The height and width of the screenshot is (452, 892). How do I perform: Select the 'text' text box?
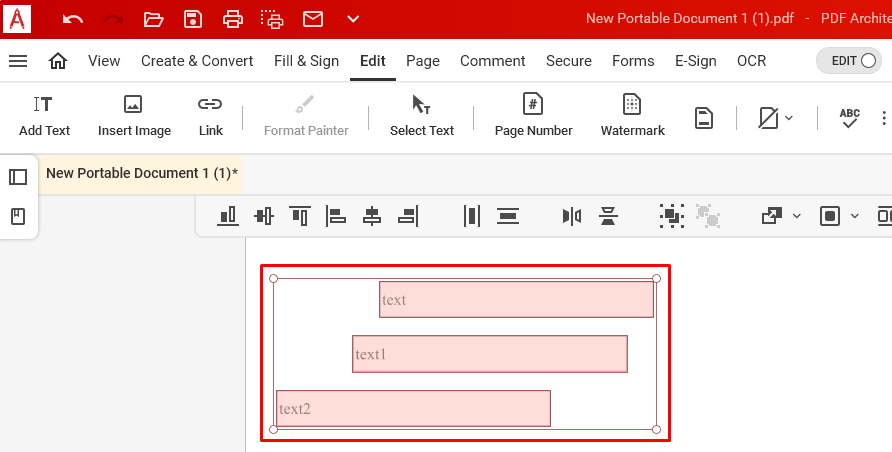tap(517, 300)
